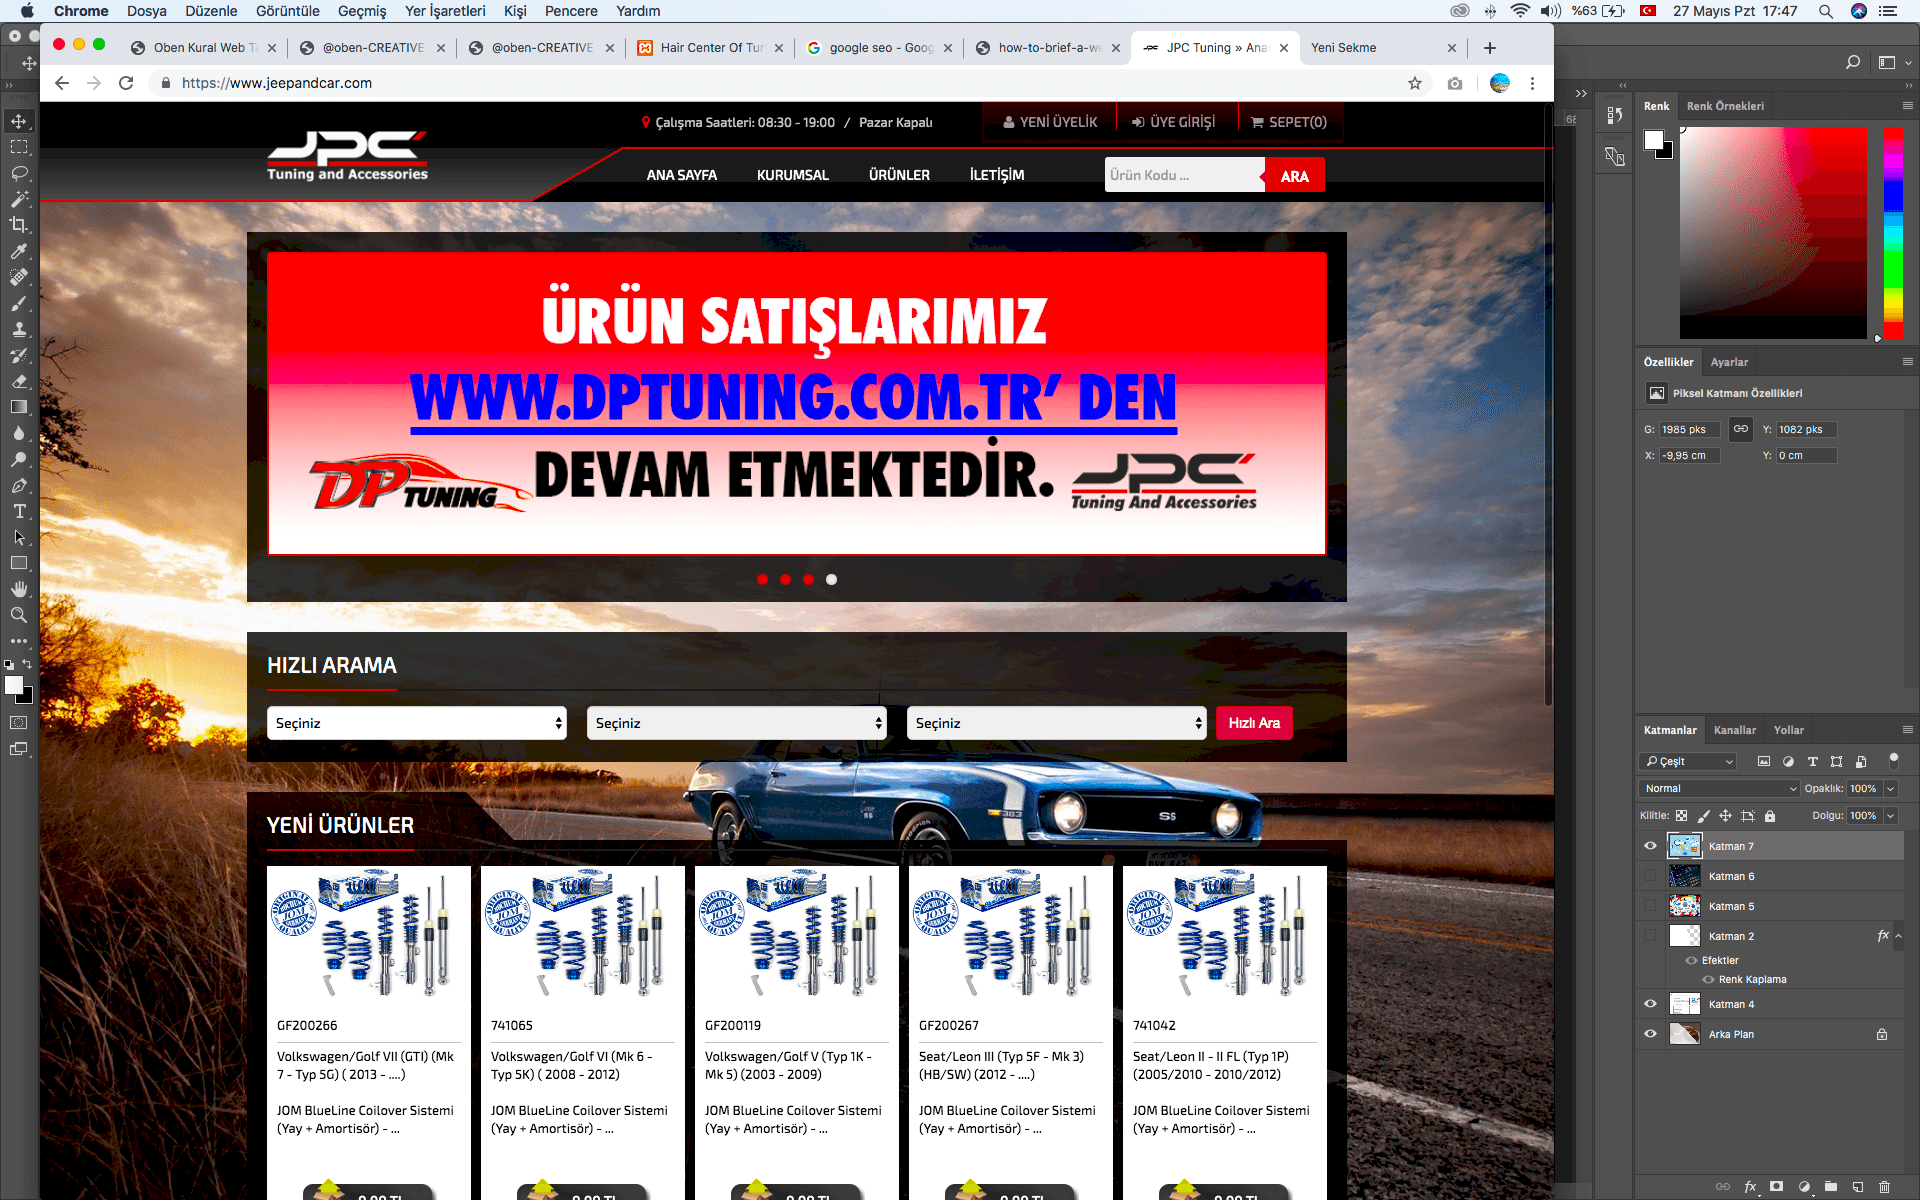Open first Seçiniz dropdown in Hızlı Arama

(x=417, y=723)
